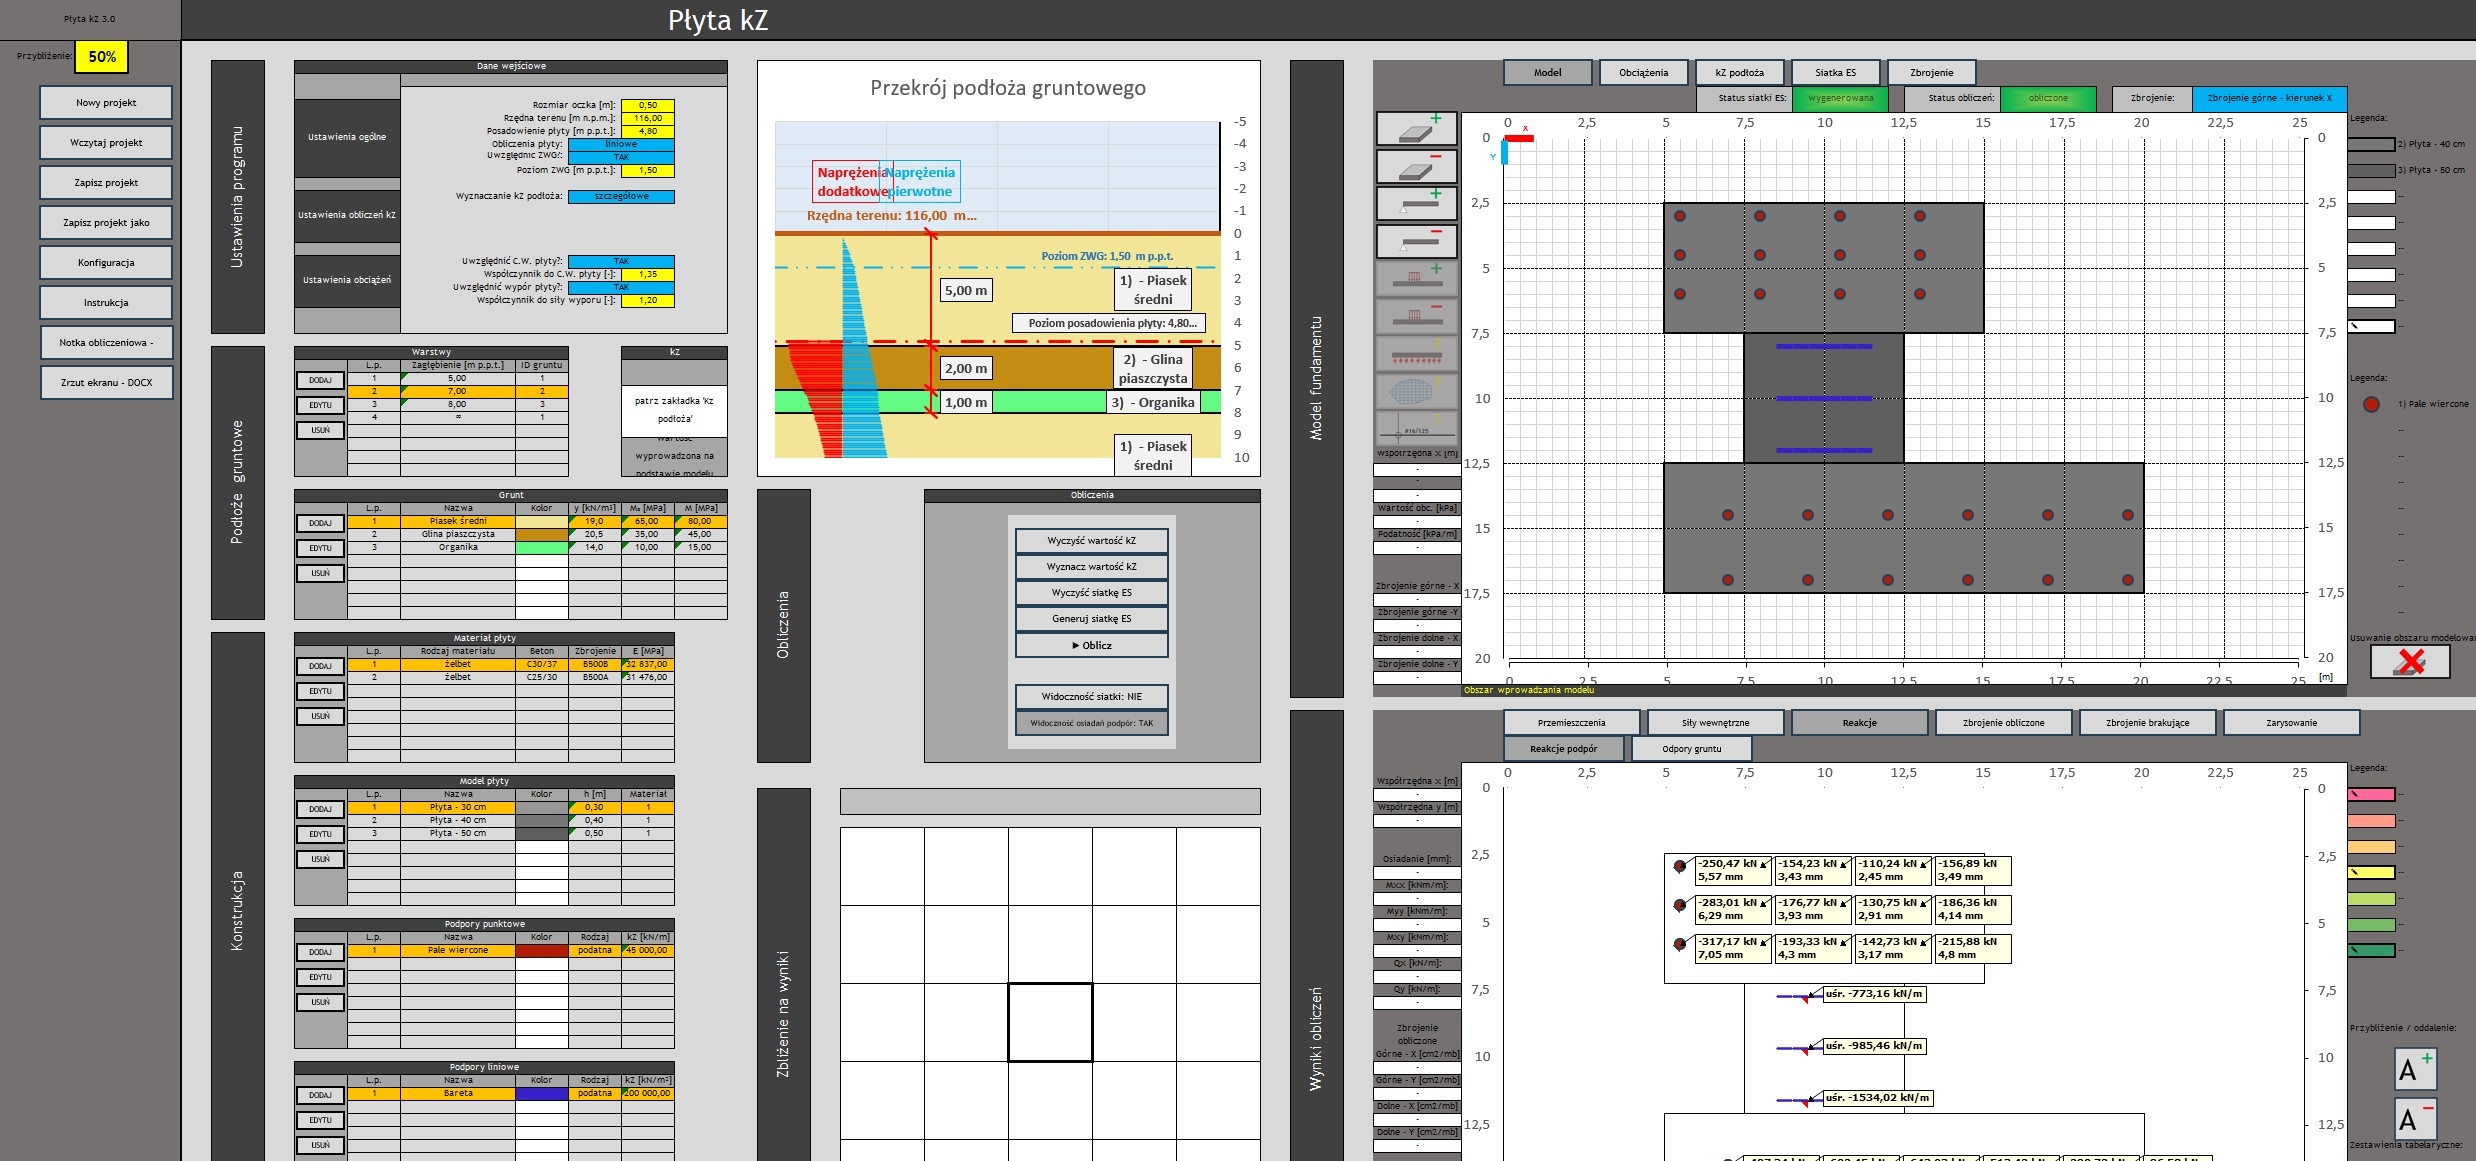Image resolution: width=2476 pixels, height=1161 pixels.
Task: Click the remove support icon
Action: [x=1416, y=241]
